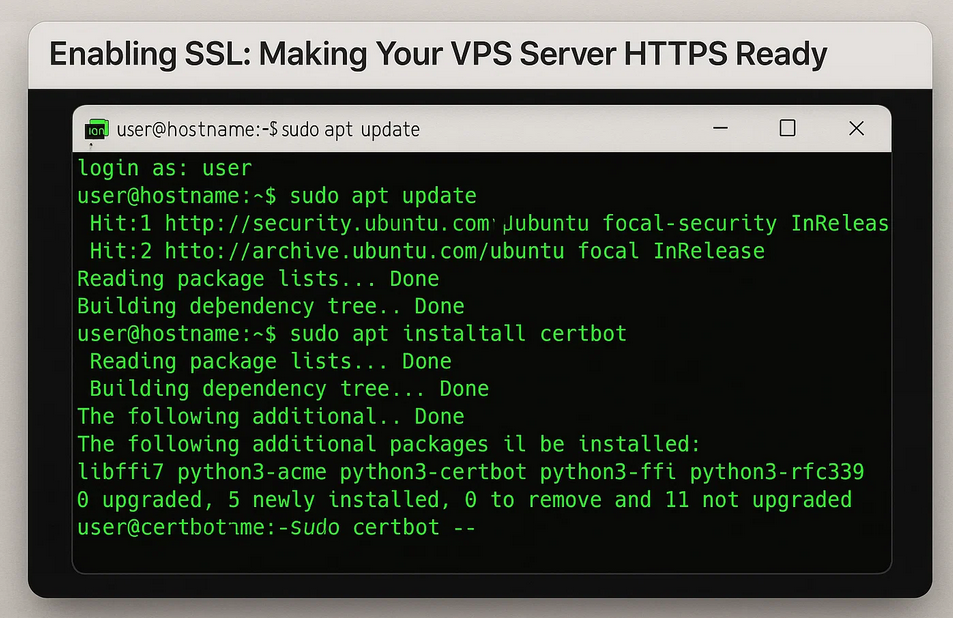
Task: Click the 'sudo apt update' command in terminal body
Action: click(x=383, y=196)
